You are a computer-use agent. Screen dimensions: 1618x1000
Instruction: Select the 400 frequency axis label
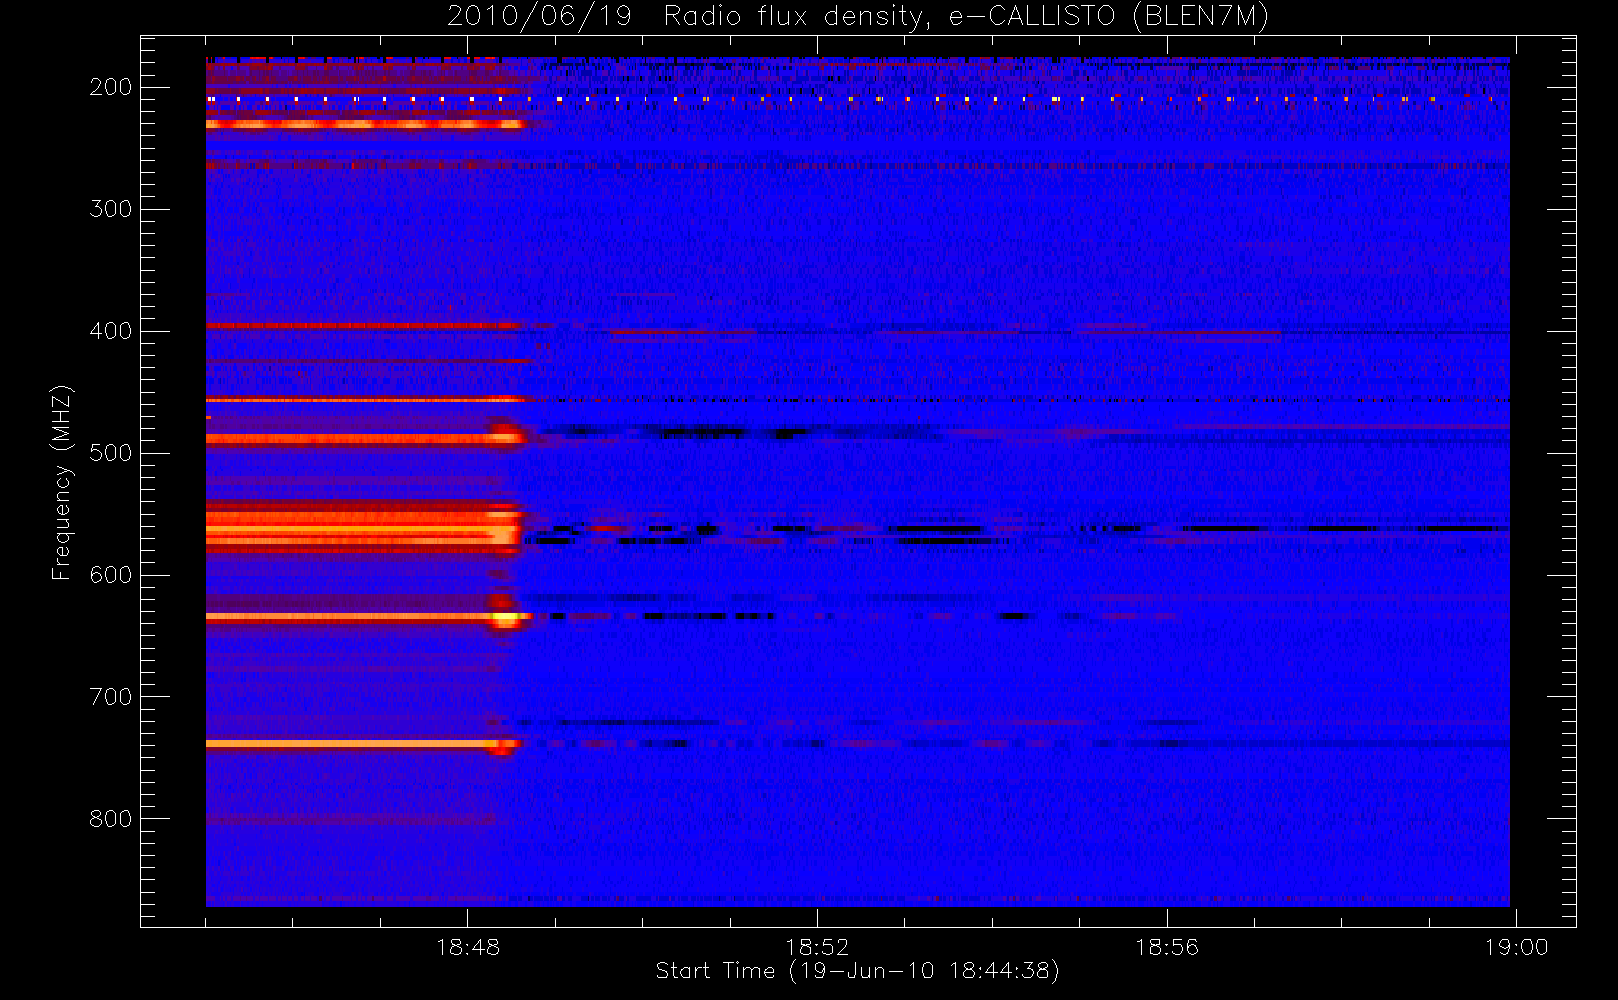[110, 331]
